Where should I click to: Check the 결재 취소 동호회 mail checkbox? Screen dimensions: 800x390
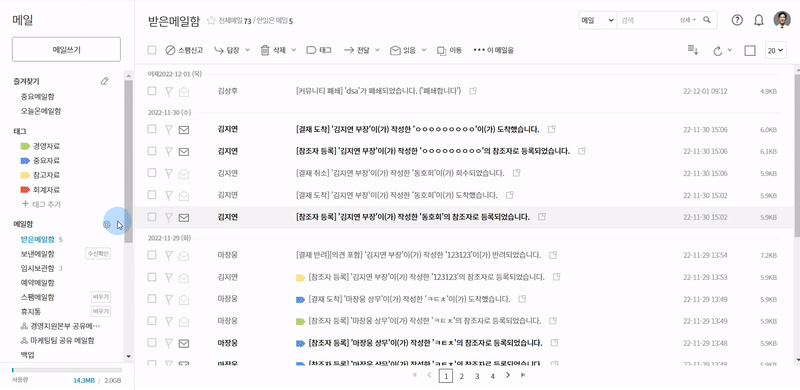tap(152, 173)
